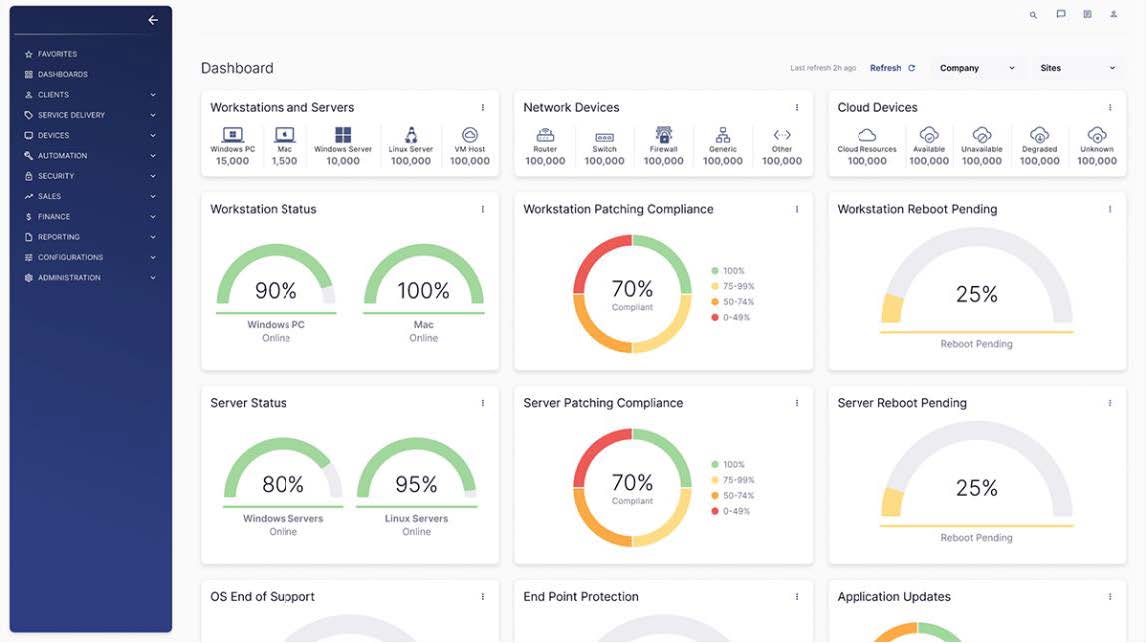The width and height of the screenshot is (1146, 643).
Task: Click the Generic network device icon
Action: [723, 134]
